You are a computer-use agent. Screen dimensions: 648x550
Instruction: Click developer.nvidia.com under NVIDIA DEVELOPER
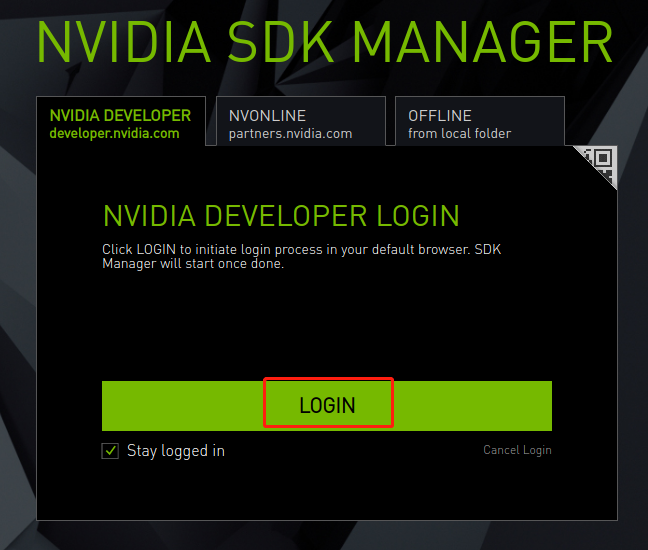(114, 133)
